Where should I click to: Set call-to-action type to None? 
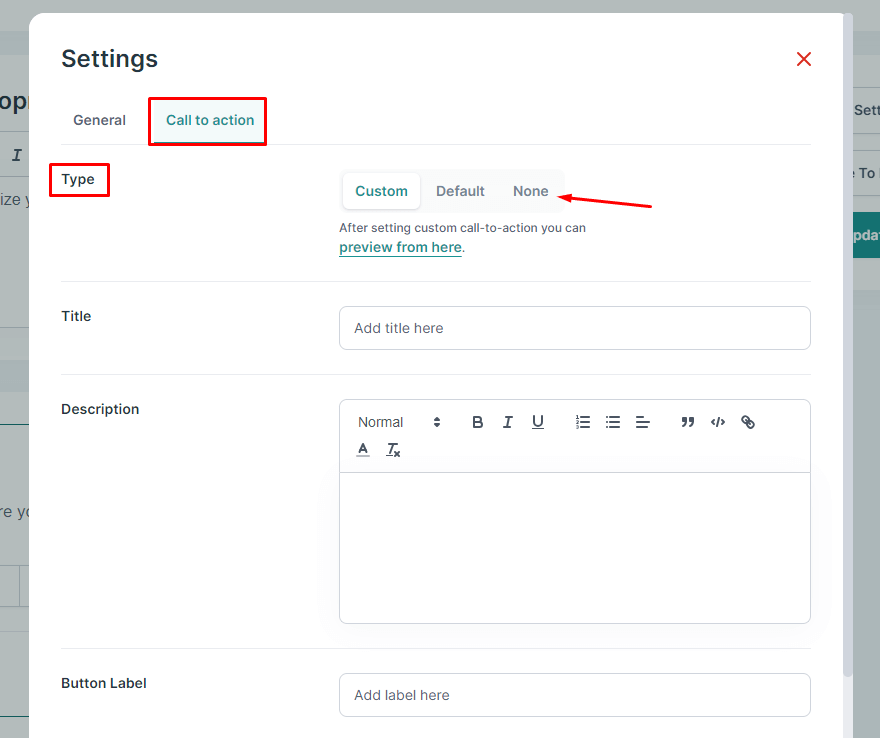pyautogui.click(x=530, y=191)
